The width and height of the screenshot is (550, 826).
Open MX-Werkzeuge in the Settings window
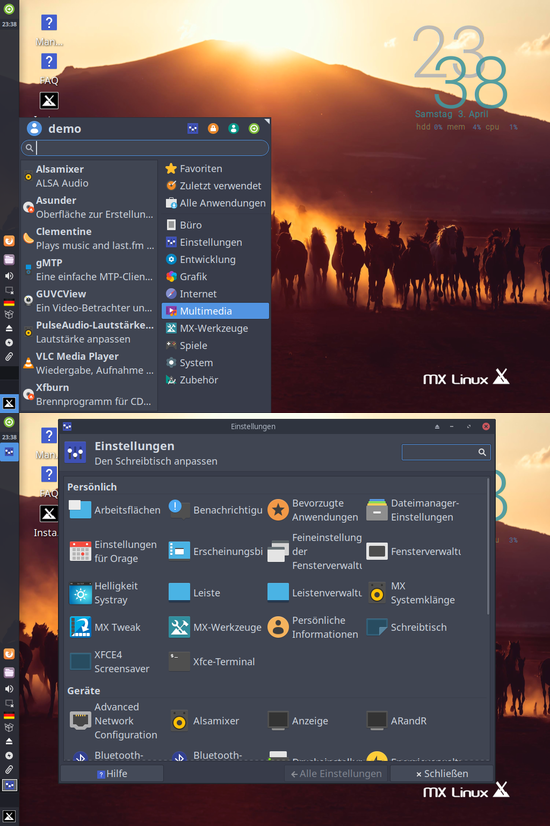[x=215, y=627]
